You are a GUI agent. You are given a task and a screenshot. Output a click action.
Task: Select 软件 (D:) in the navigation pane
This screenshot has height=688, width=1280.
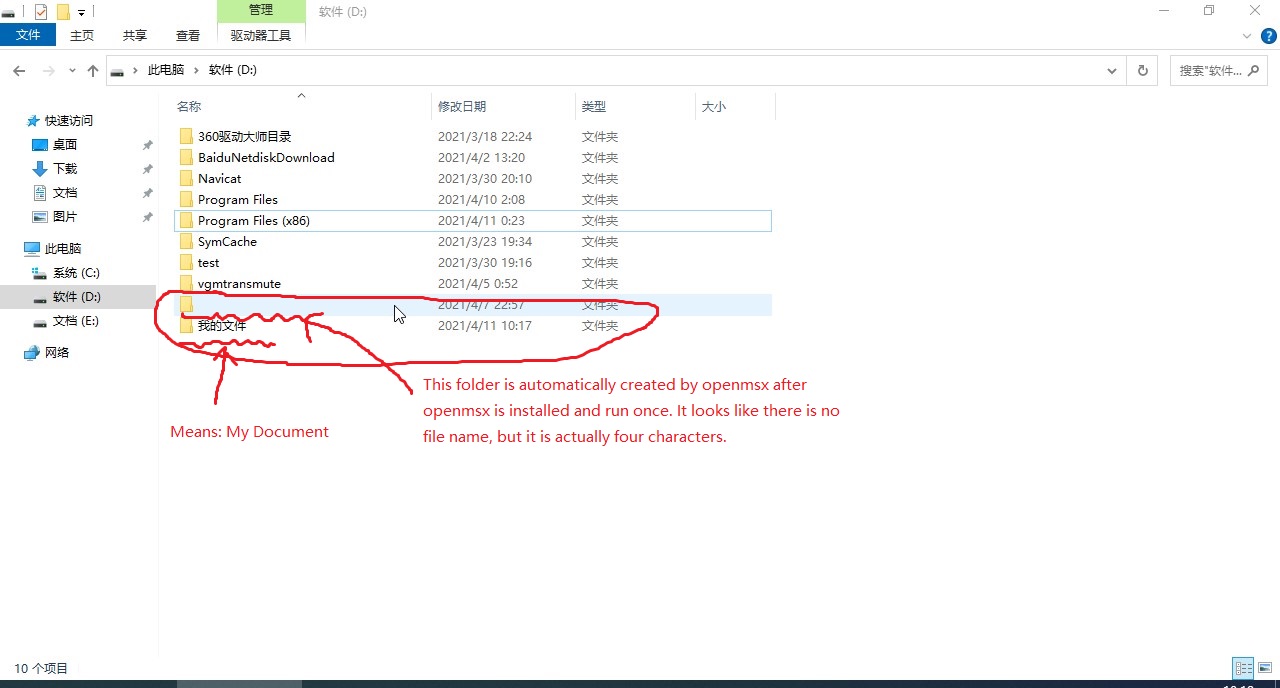(x=77, y=296)
